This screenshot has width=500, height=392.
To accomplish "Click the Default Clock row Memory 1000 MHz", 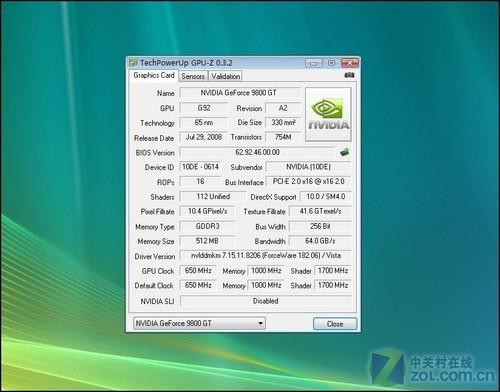I will (x=266, y=285).
